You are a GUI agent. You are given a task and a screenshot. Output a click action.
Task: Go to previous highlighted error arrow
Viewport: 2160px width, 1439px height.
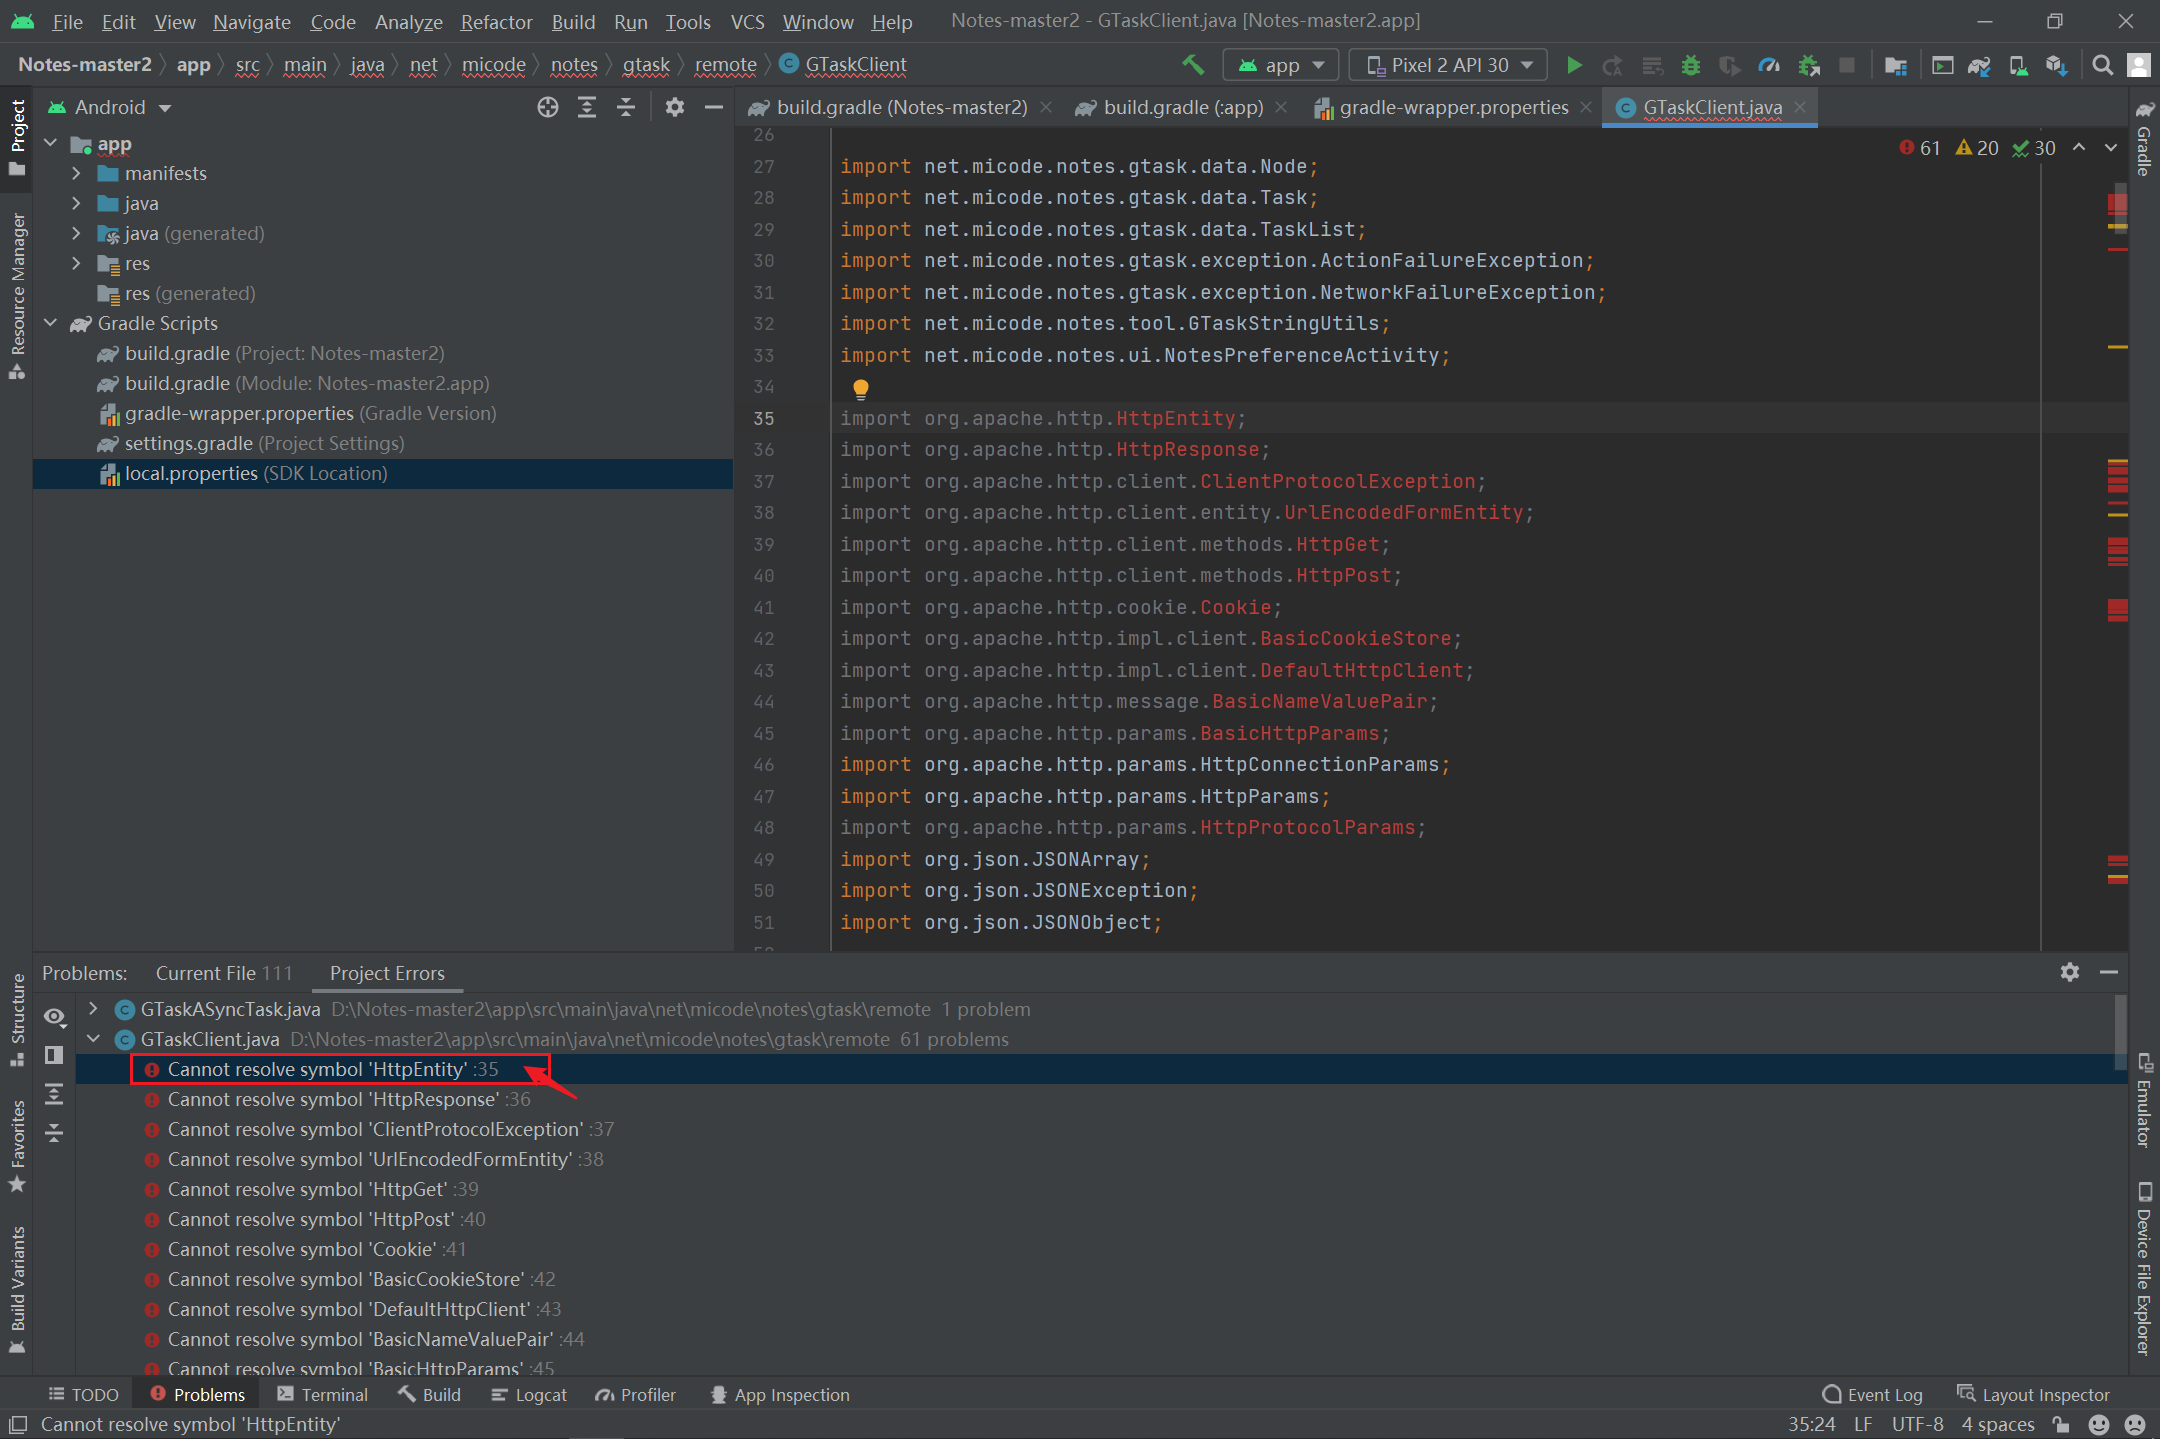[x=2079, y=148]
